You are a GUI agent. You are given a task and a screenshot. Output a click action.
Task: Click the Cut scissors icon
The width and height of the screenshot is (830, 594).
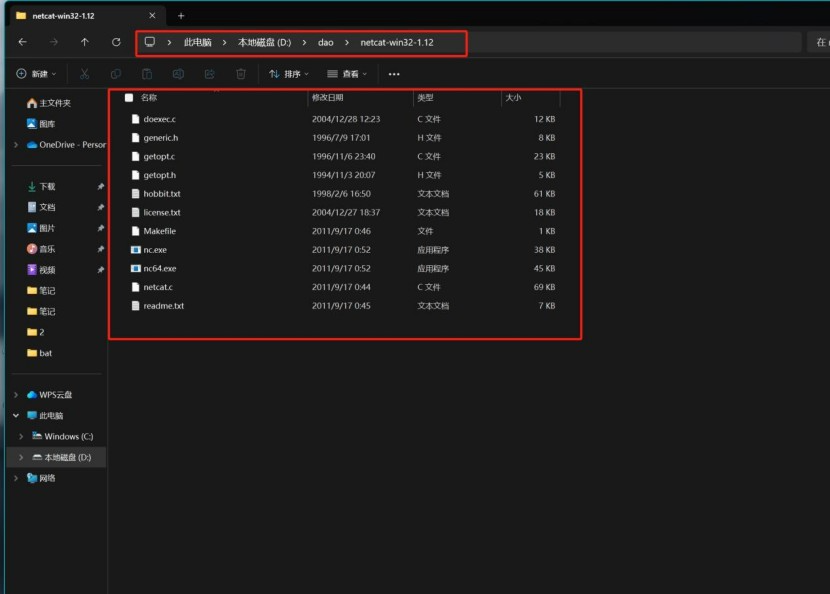click(x=84, y=74)
